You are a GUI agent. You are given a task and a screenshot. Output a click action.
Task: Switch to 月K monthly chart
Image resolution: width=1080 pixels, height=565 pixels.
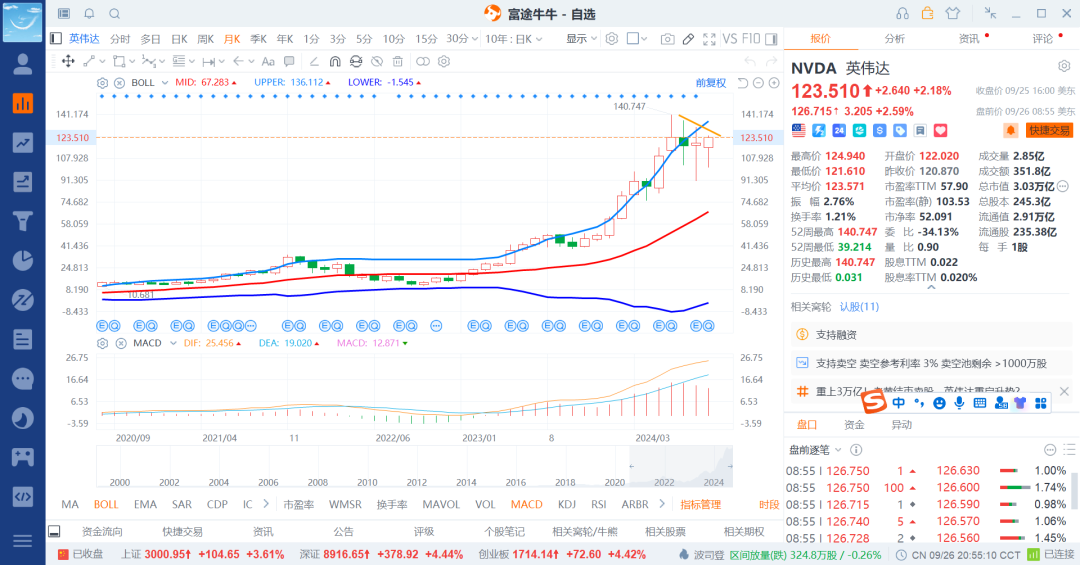click(232, 39)
